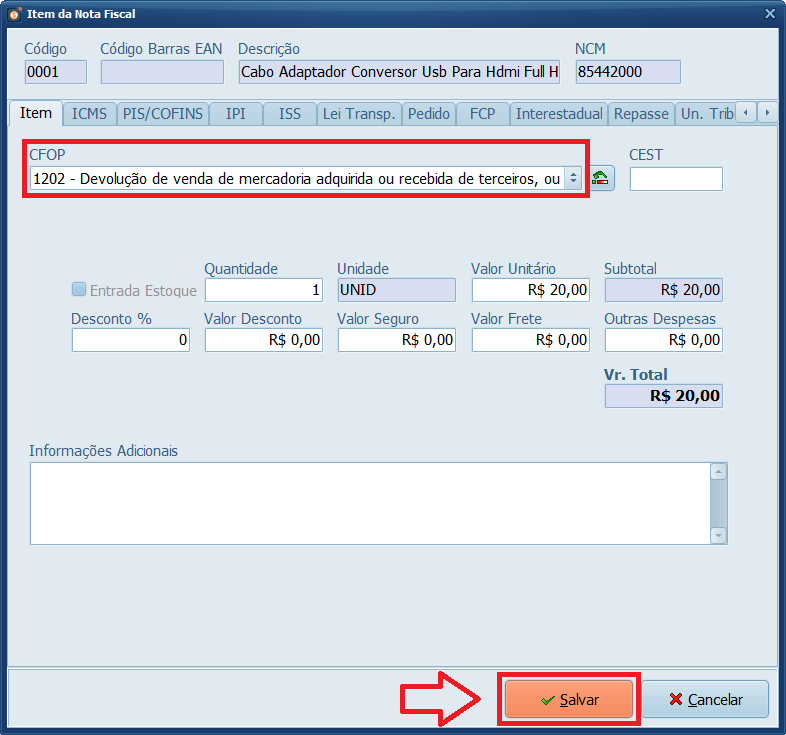Focus the CEST text field
The image size is (786, 735).
point(675,179)
